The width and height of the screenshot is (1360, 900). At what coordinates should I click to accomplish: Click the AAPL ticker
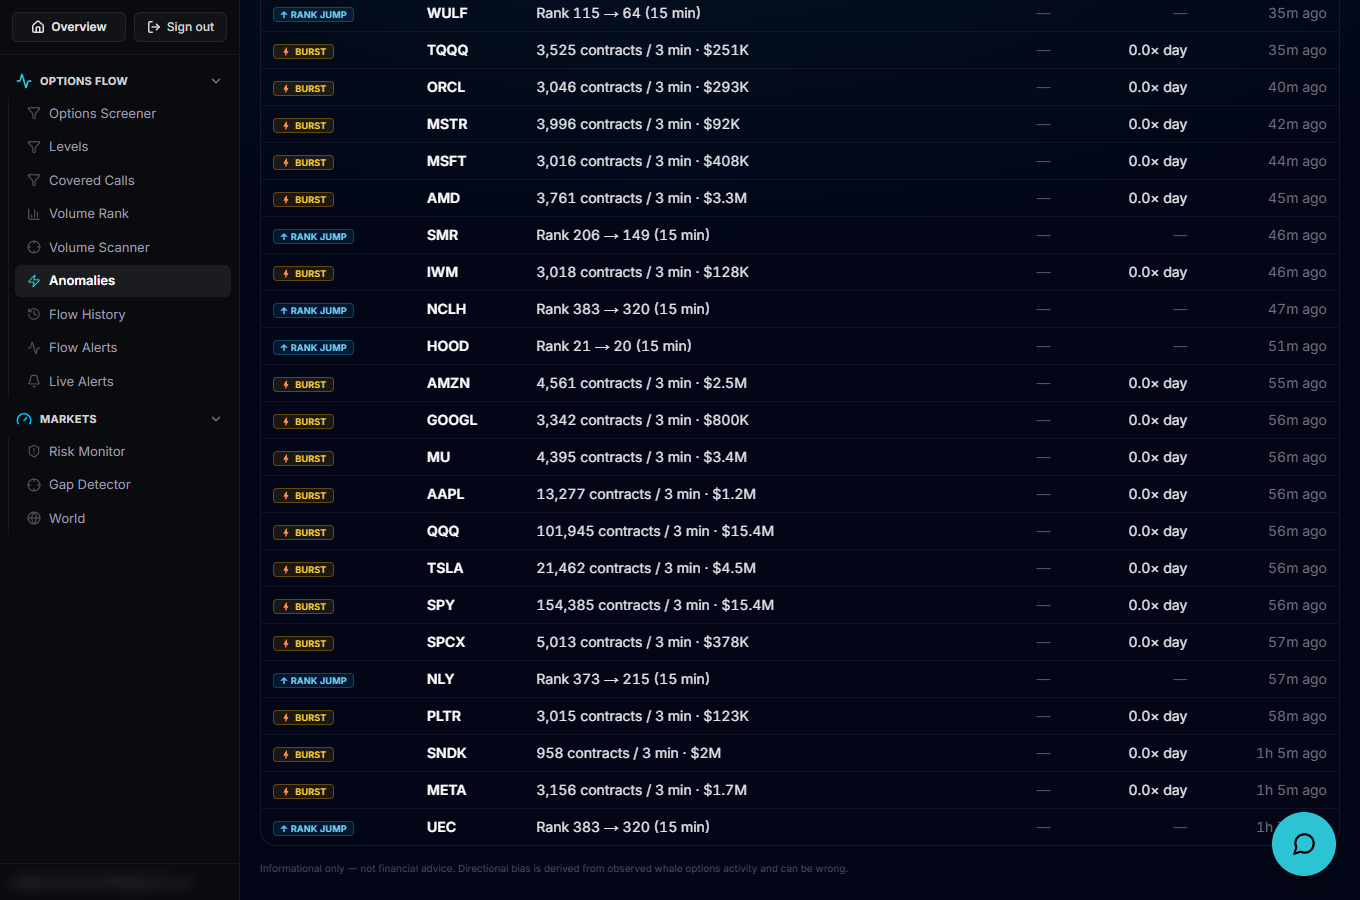[446, 494]
